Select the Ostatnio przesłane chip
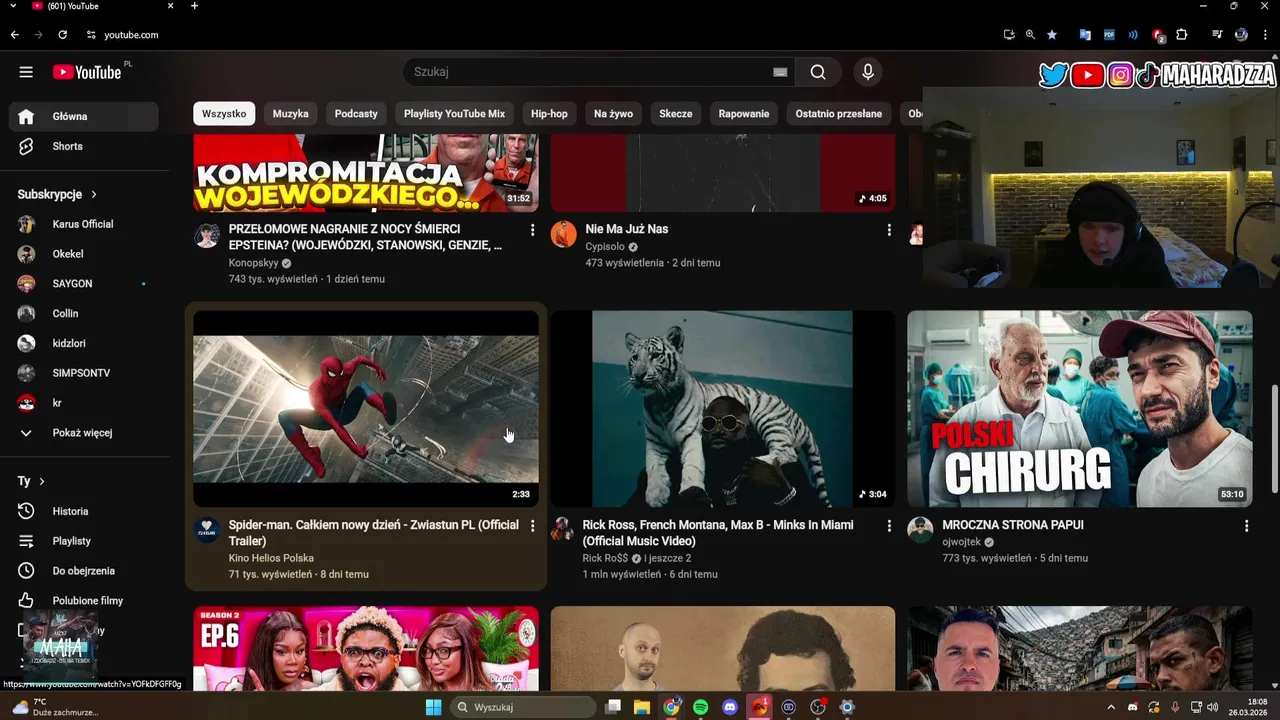Viewport: 1280px width, 720px height. tap(839, 114)
